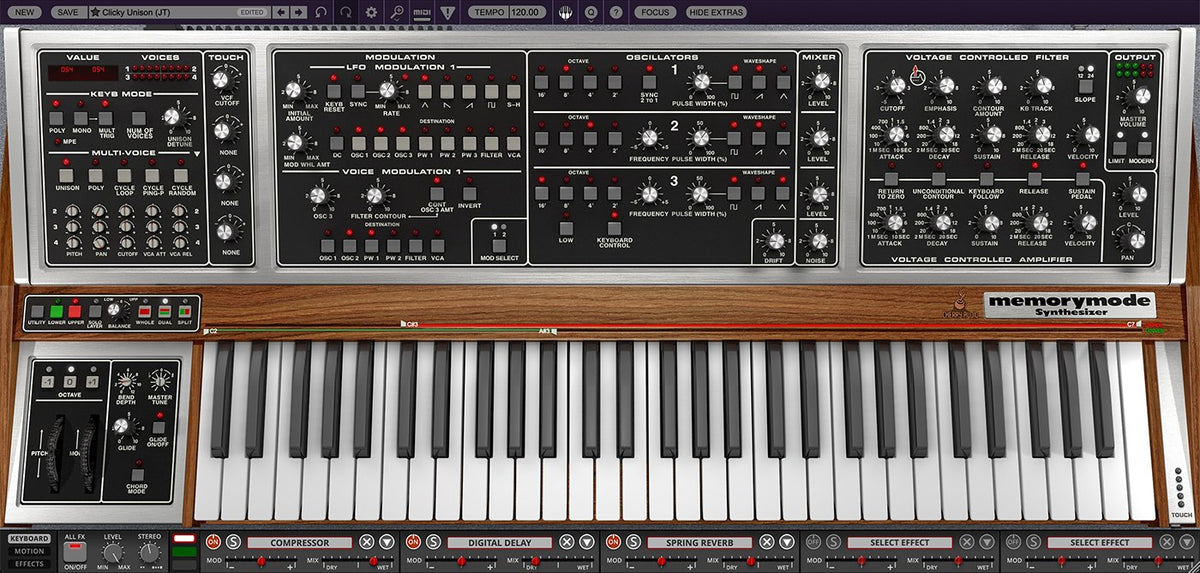
Task: Open Spring Reverb effect dropdown arrow
Action: 787,542
